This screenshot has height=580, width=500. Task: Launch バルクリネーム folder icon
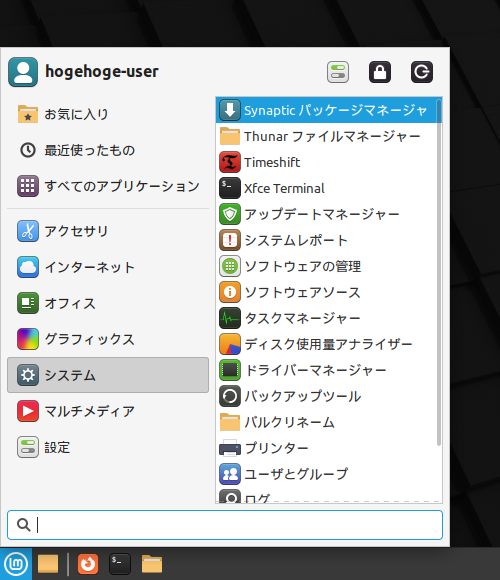[x=230, y=422]
